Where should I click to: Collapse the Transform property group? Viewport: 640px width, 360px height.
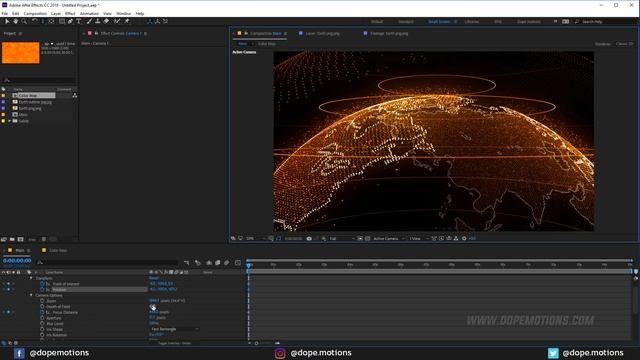point(31,278)
